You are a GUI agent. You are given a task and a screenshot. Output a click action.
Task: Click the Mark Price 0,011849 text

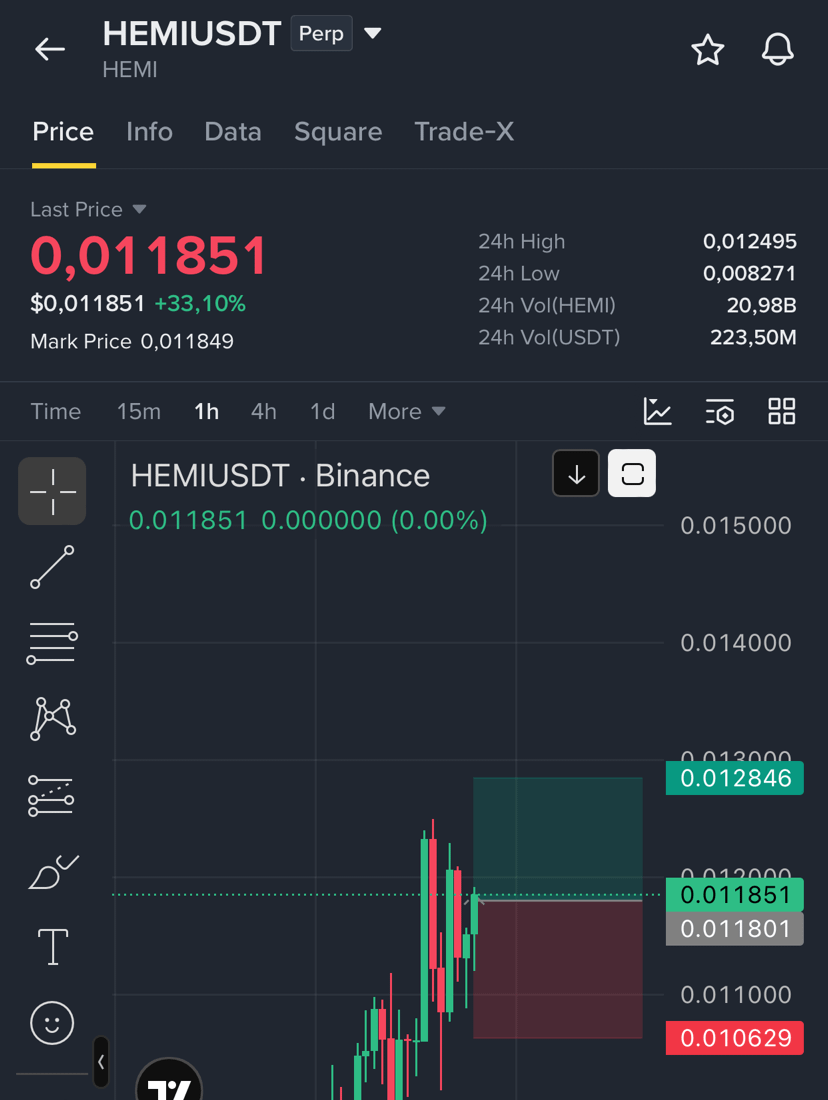tap(132, 342)
